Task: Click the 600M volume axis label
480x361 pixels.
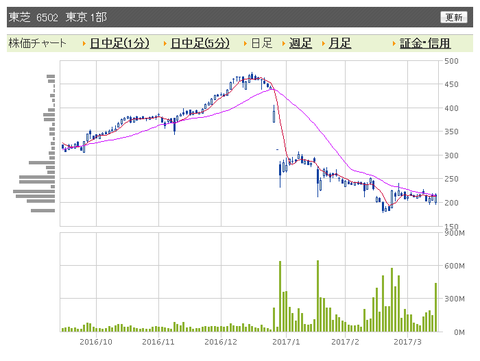Action: click(x=454, y=266)
